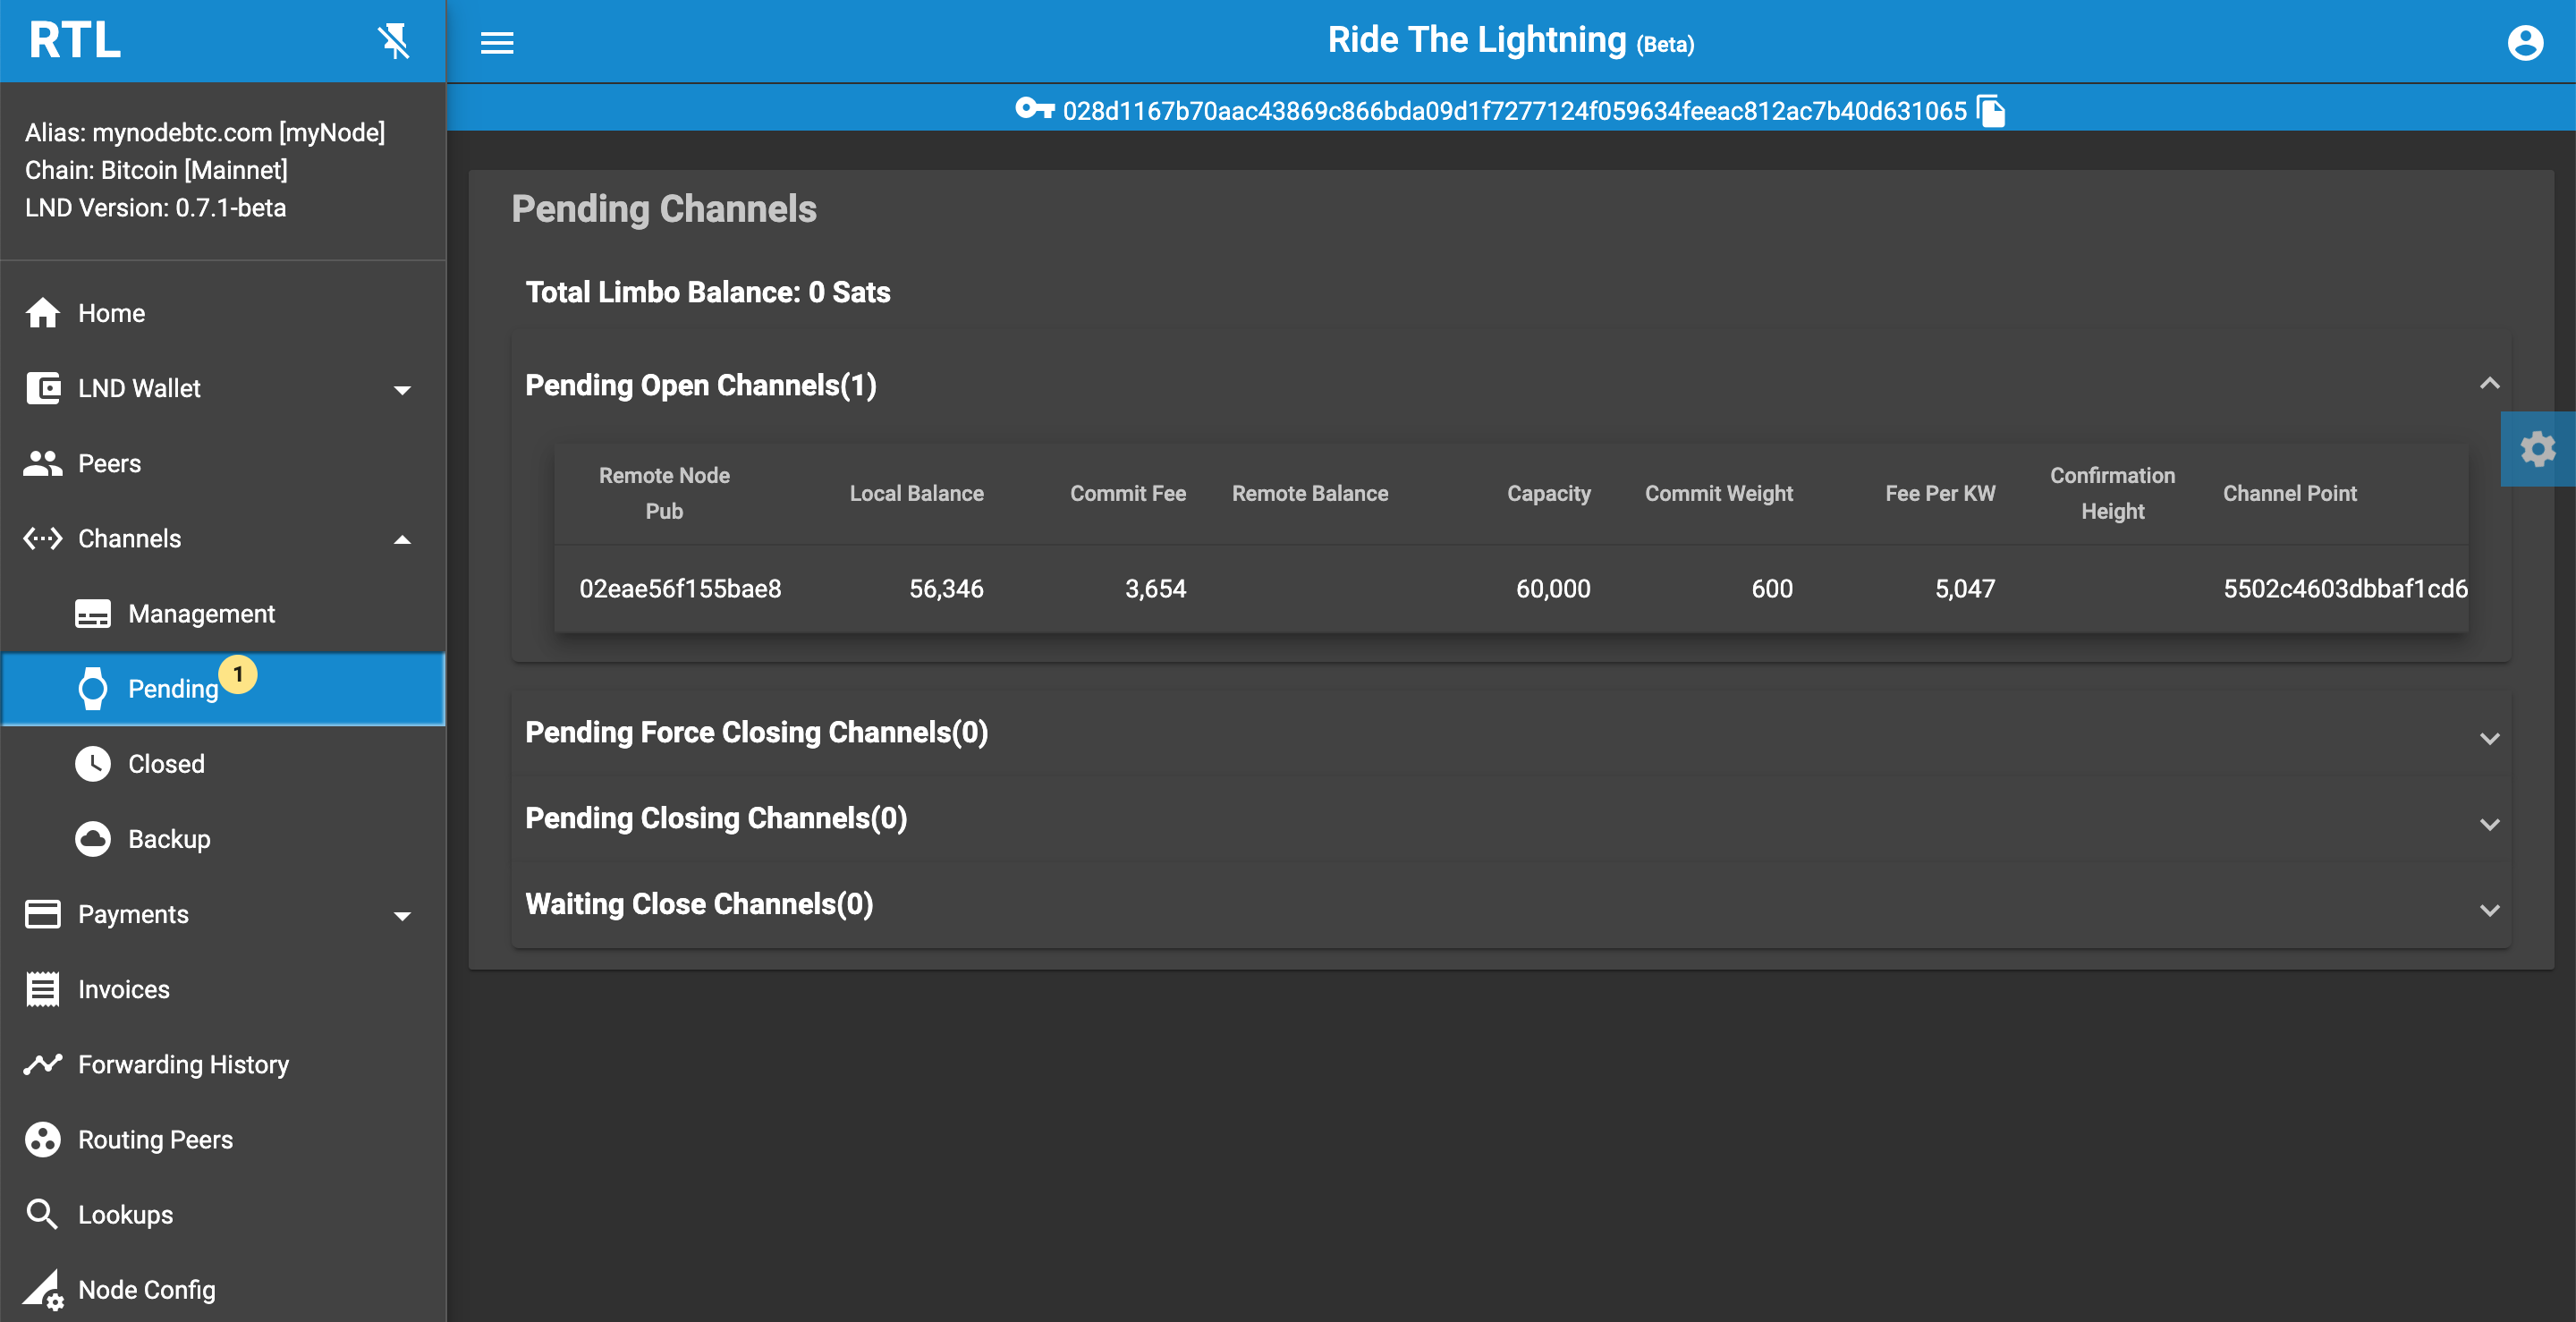Screen dimensions: 2576x1322
Task: Expand the LND Wallet submenu arrow
Action: click(402, 390)
